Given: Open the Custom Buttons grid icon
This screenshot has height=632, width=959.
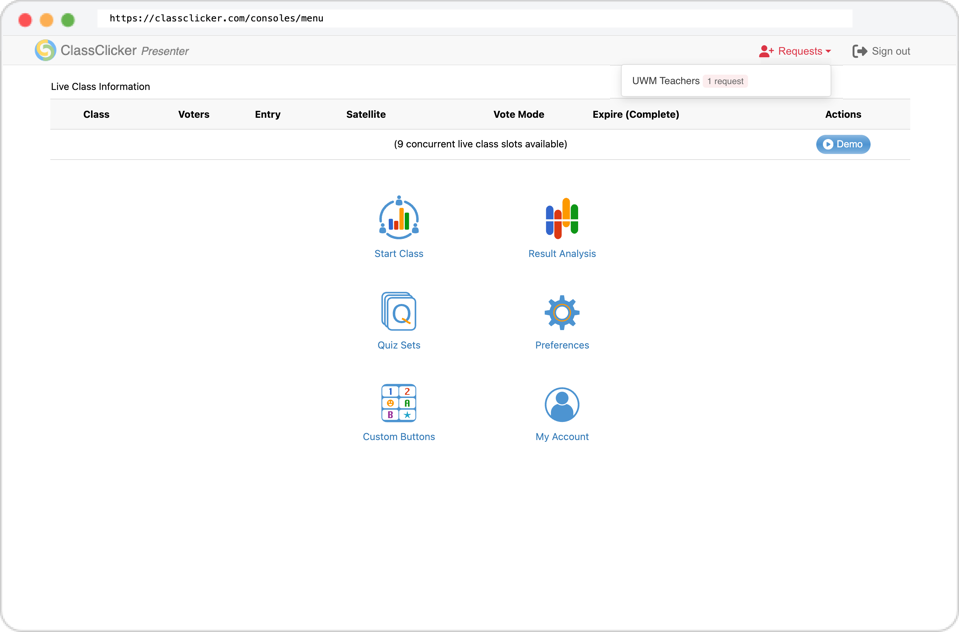Looking at the screenshot, I should [399, 403].
